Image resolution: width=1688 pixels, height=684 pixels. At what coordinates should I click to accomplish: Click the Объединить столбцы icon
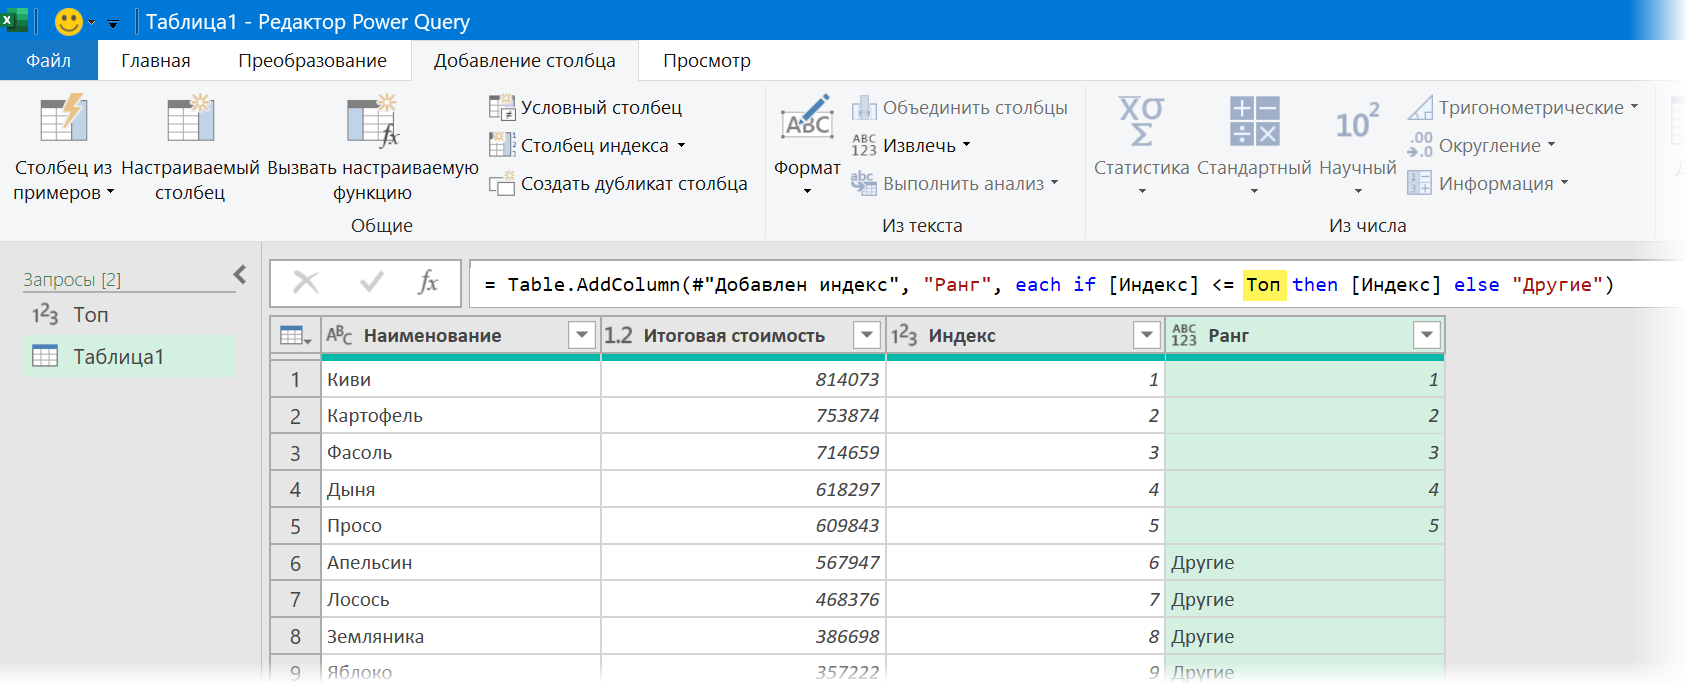[x=864, y=107]
